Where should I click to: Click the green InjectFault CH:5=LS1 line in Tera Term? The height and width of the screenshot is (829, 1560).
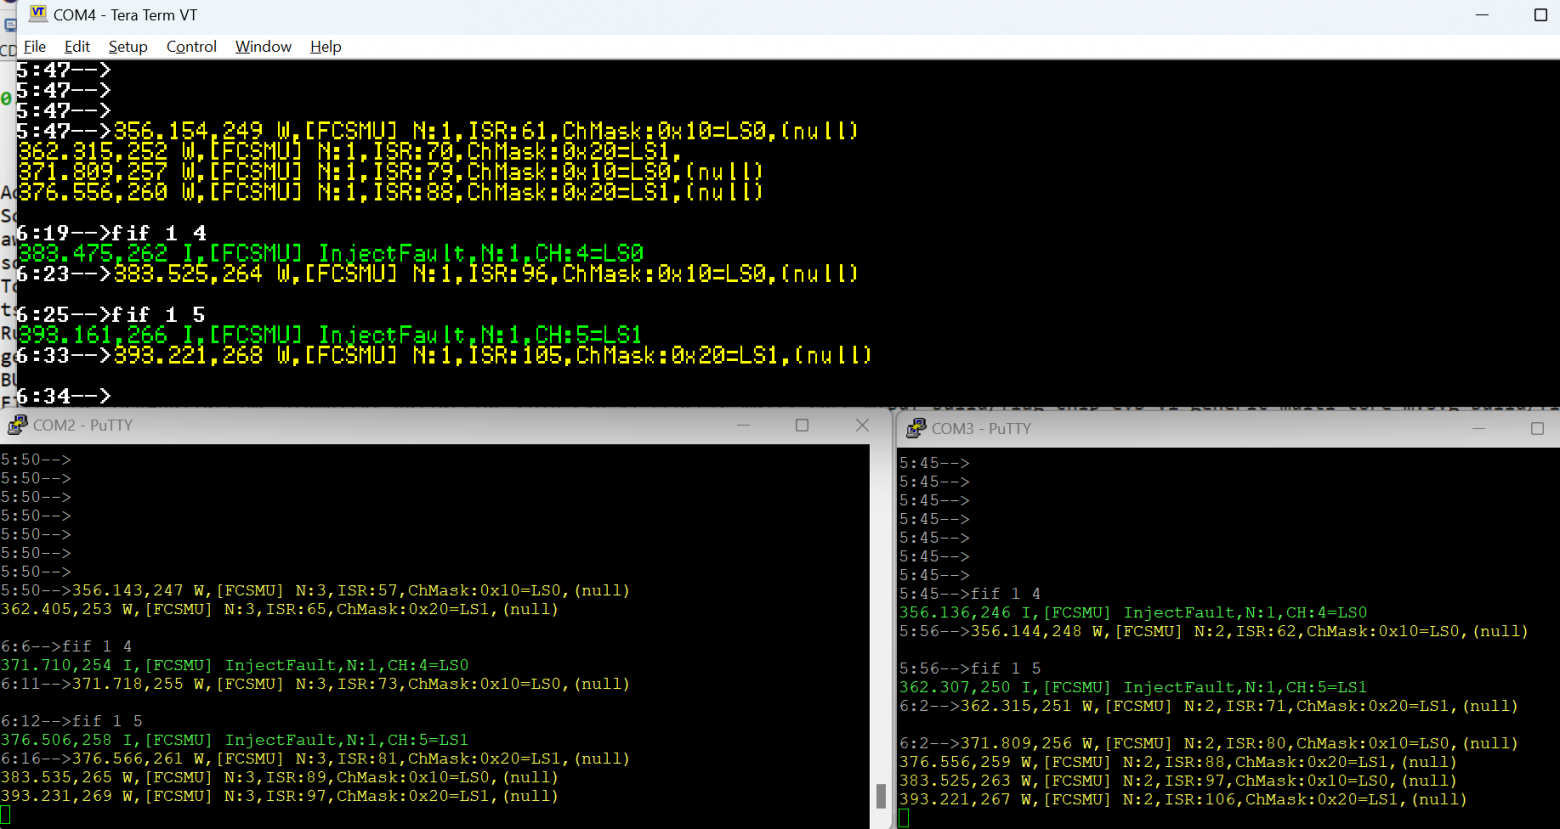(330, 335)
